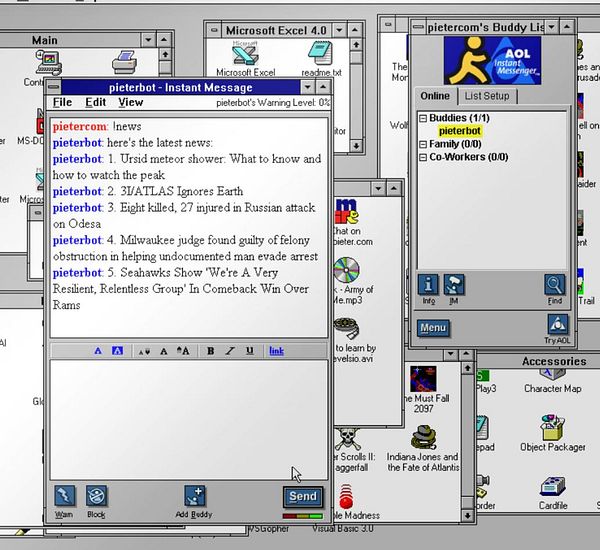Select the Microsoft Excel program icon
This screenshot has width=600, height=550.
(x=245, y=54)
